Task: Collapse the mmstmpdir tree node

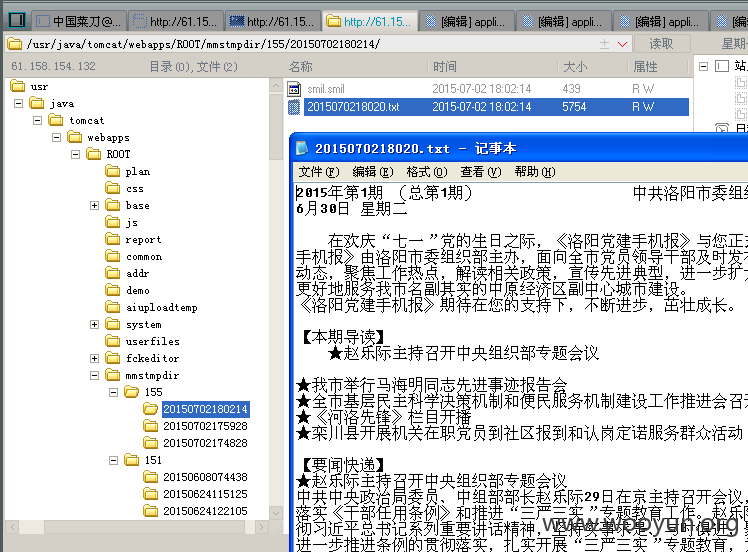Action: pos(94,375)
